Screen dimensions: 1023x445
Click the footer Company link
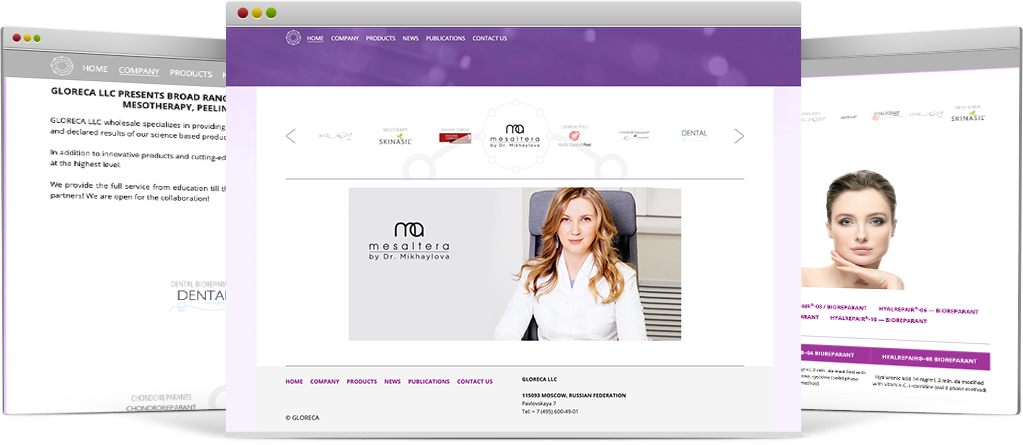(x=325, y=381)
